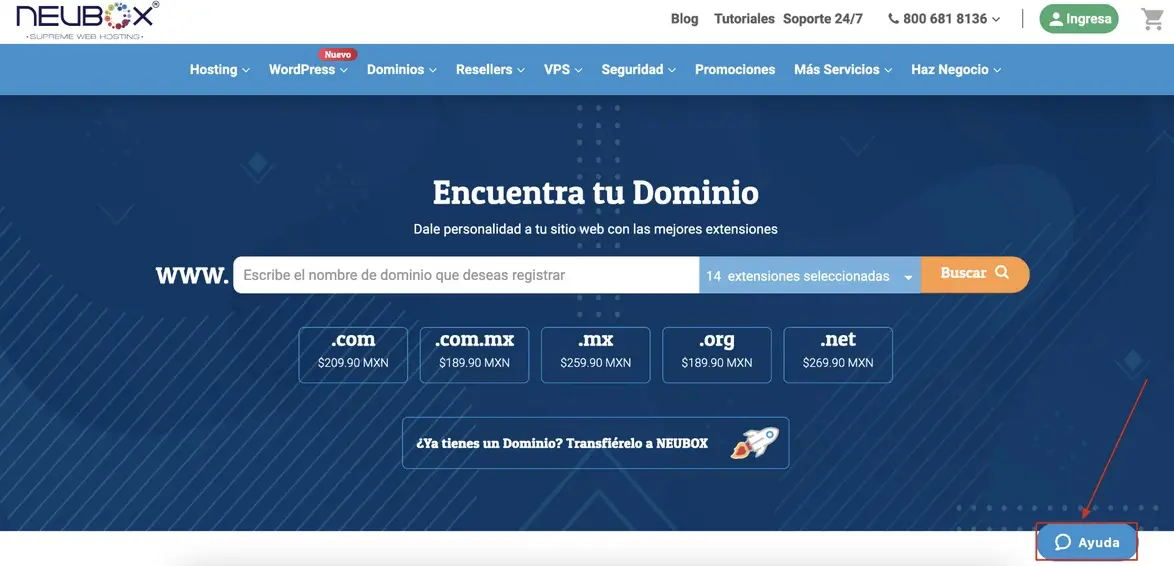Expand the VPS menu

[x=562, y=70]
